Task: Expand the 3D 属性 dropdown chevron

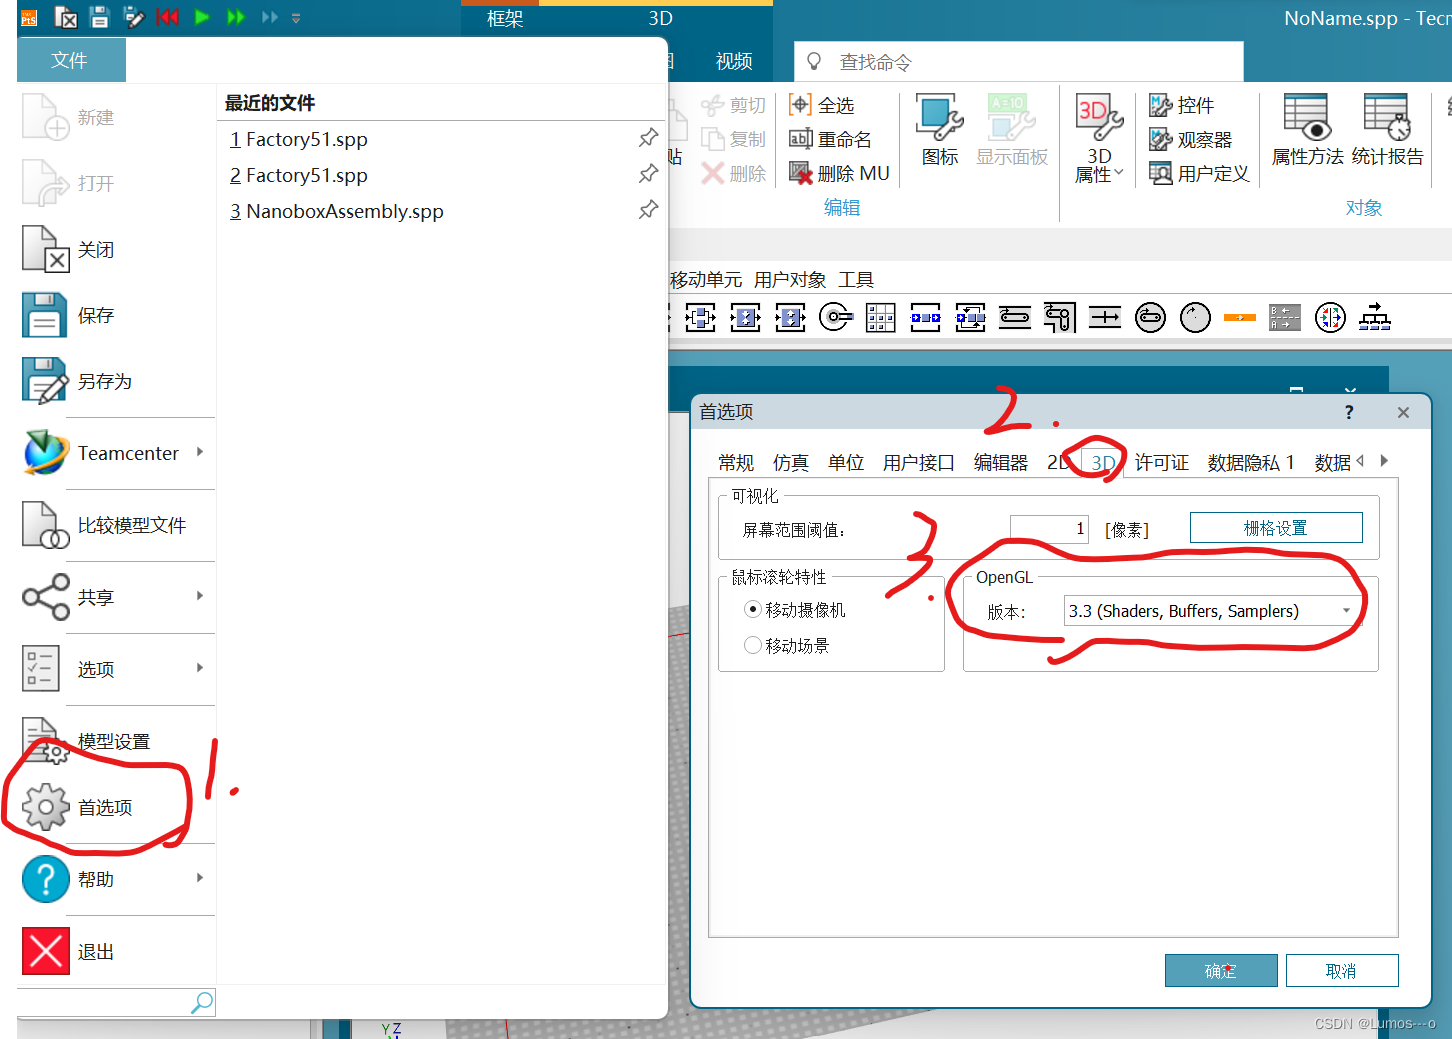Action: click(1118, 172)
